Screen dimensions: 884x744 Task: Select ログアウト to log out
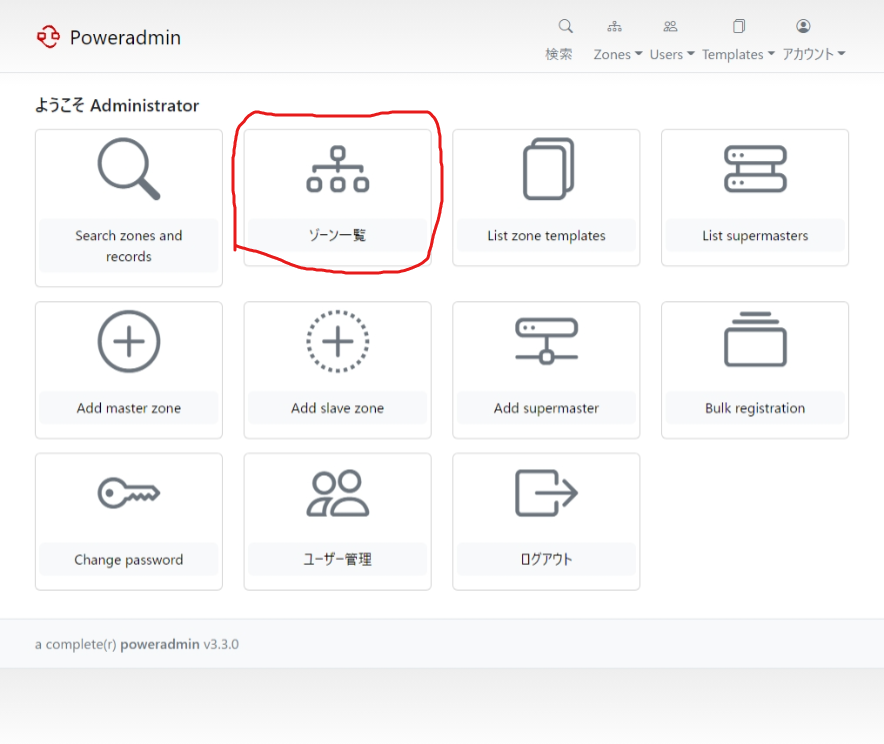pos(546,559)
